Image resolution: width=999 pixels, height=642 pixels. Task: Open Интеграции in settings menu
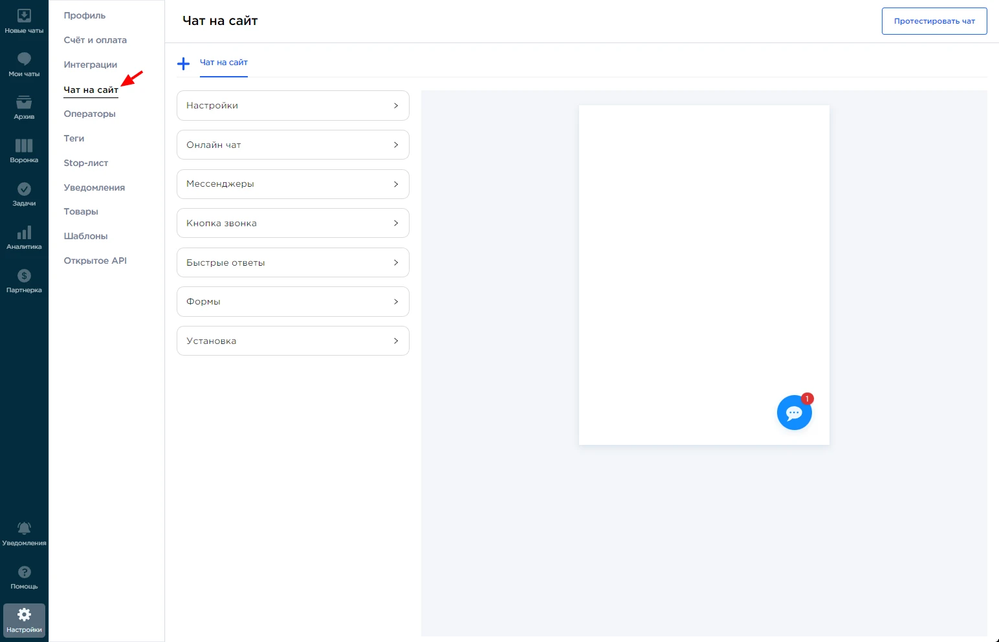(91, 65)
